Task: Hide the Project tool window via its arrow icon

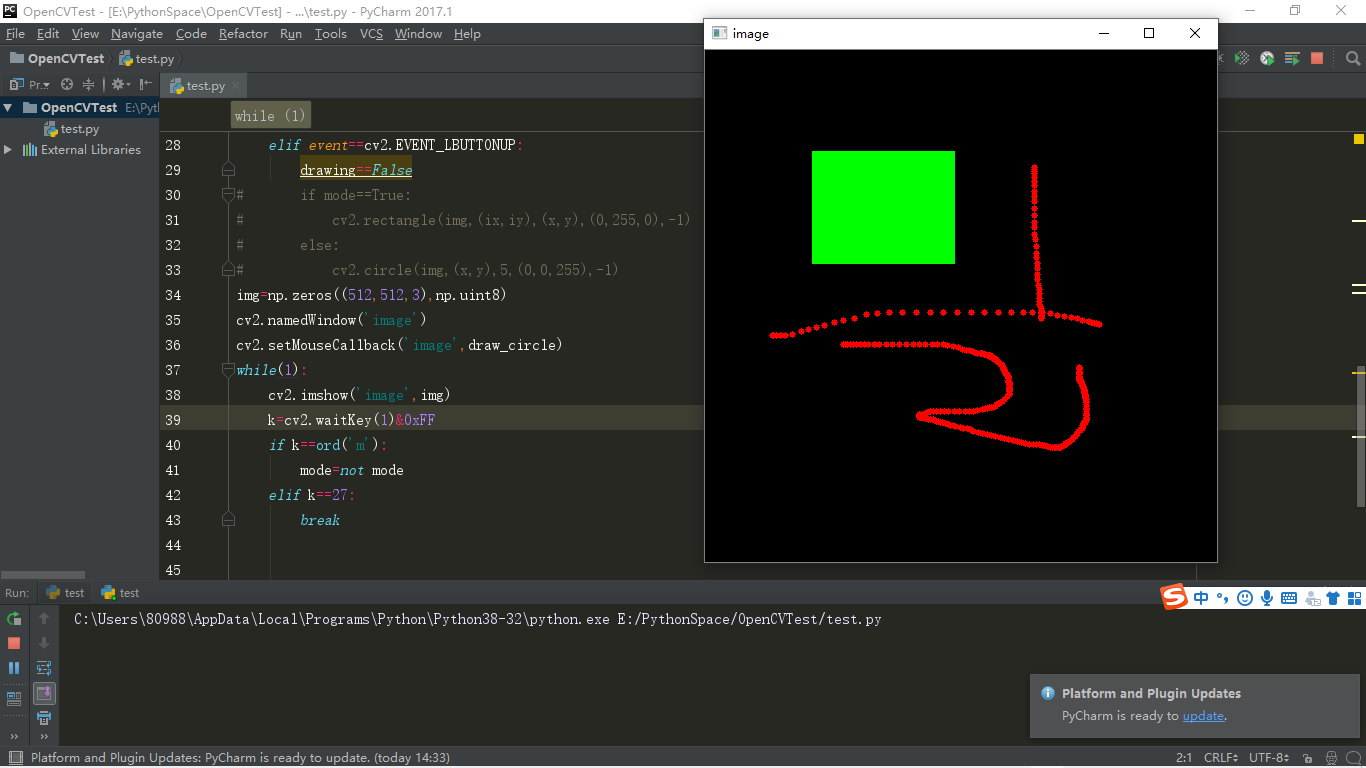Action: click(146, 85)
